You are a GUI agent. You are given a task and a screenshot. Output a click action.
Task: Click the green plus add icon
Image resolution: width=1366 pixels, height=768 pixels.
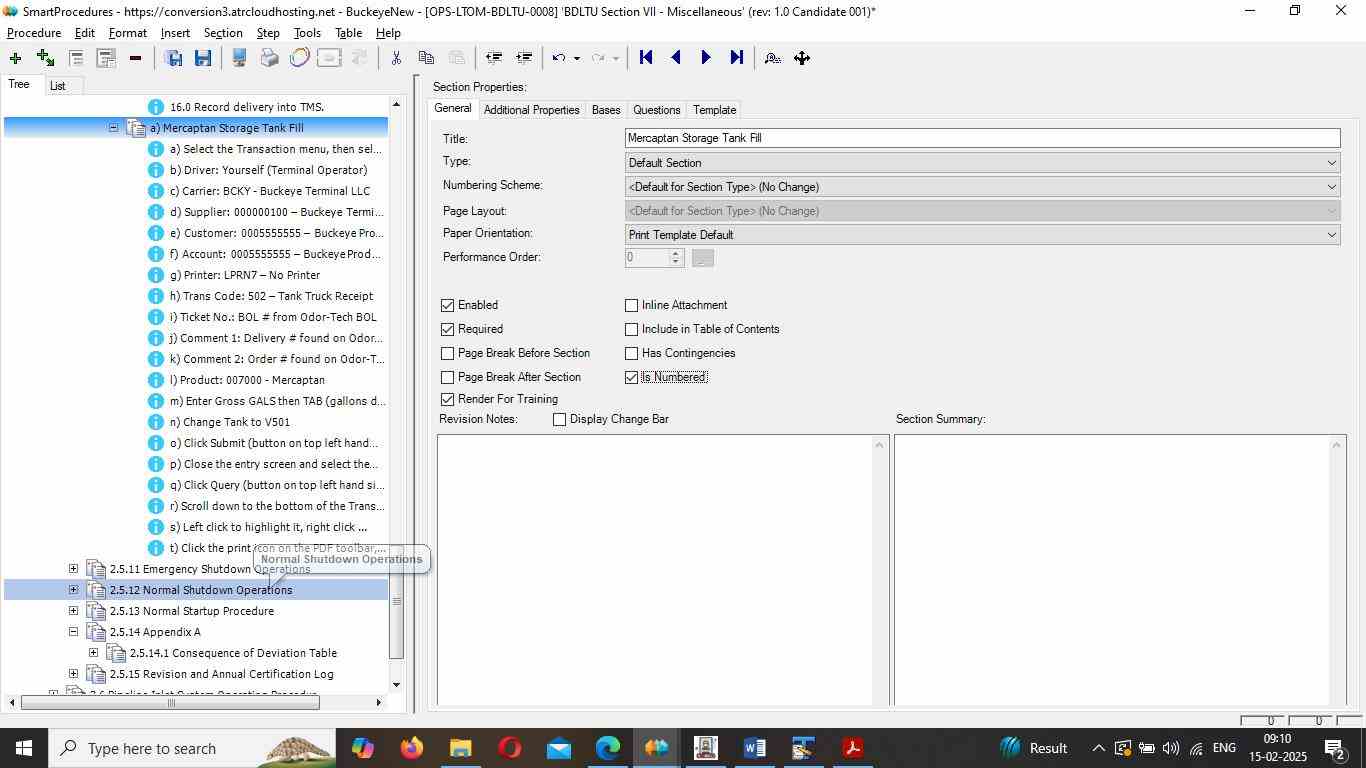[15, 58]
